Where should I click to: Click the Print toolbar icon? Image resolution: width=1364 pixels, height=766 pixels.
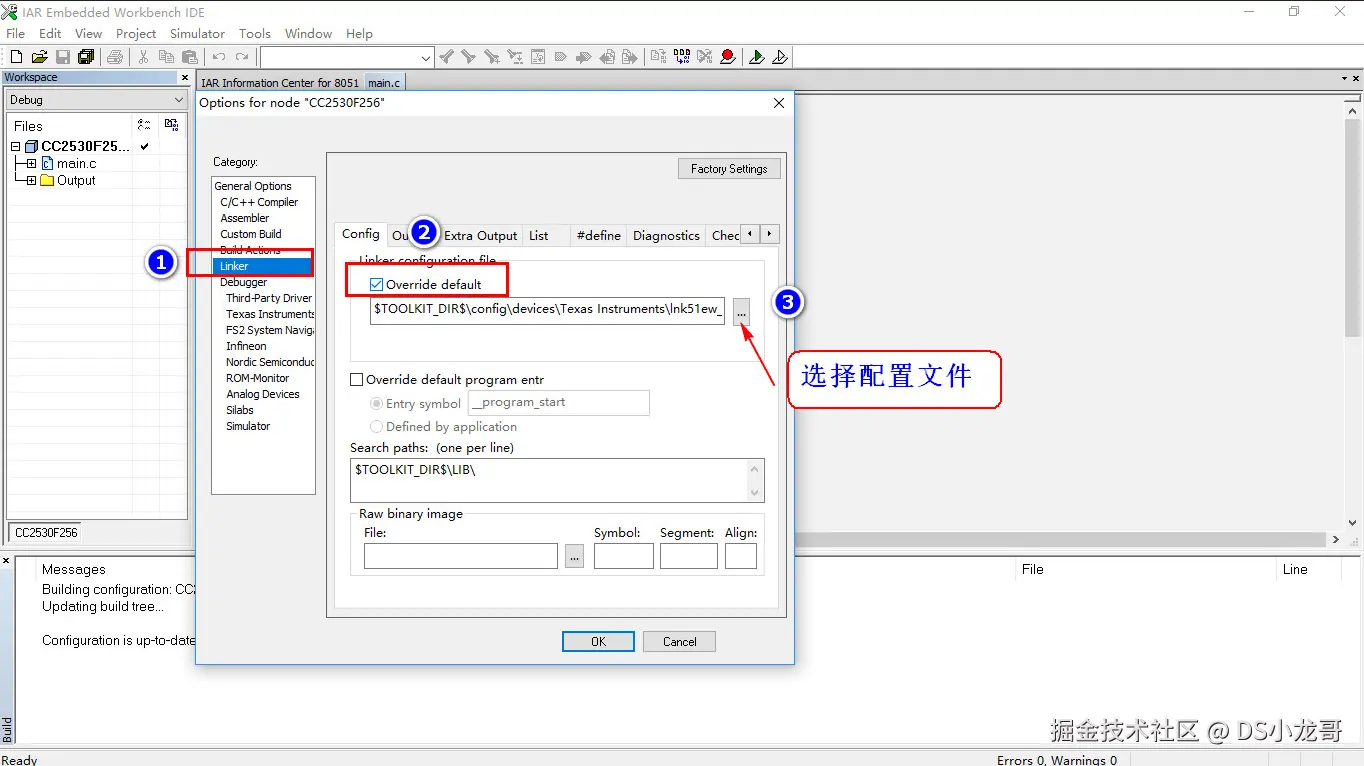[x=114, y=57]
